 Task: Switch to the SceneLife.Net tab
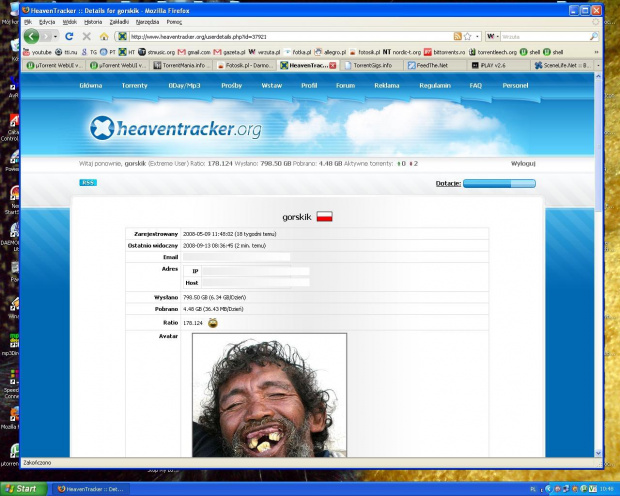(x=562, y=65)
